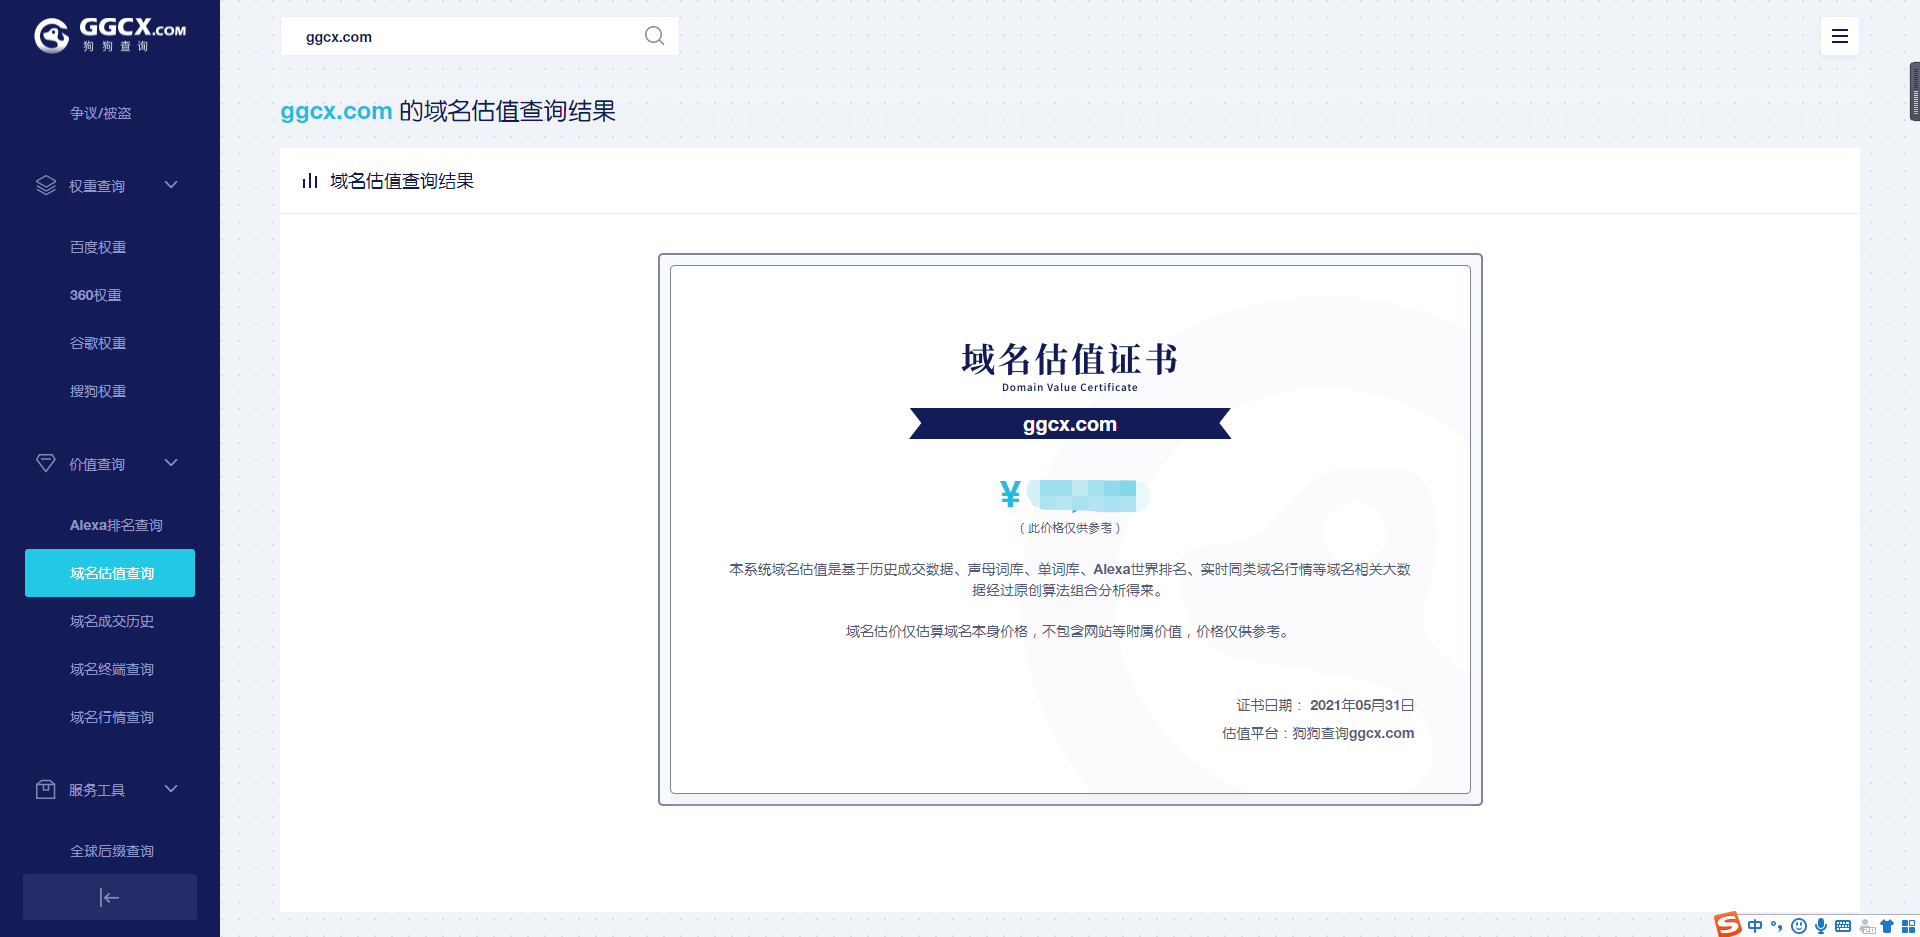The image size is (1920, 937).
Task: Open the hamburger menu at top right
Action: [1839, 36]
